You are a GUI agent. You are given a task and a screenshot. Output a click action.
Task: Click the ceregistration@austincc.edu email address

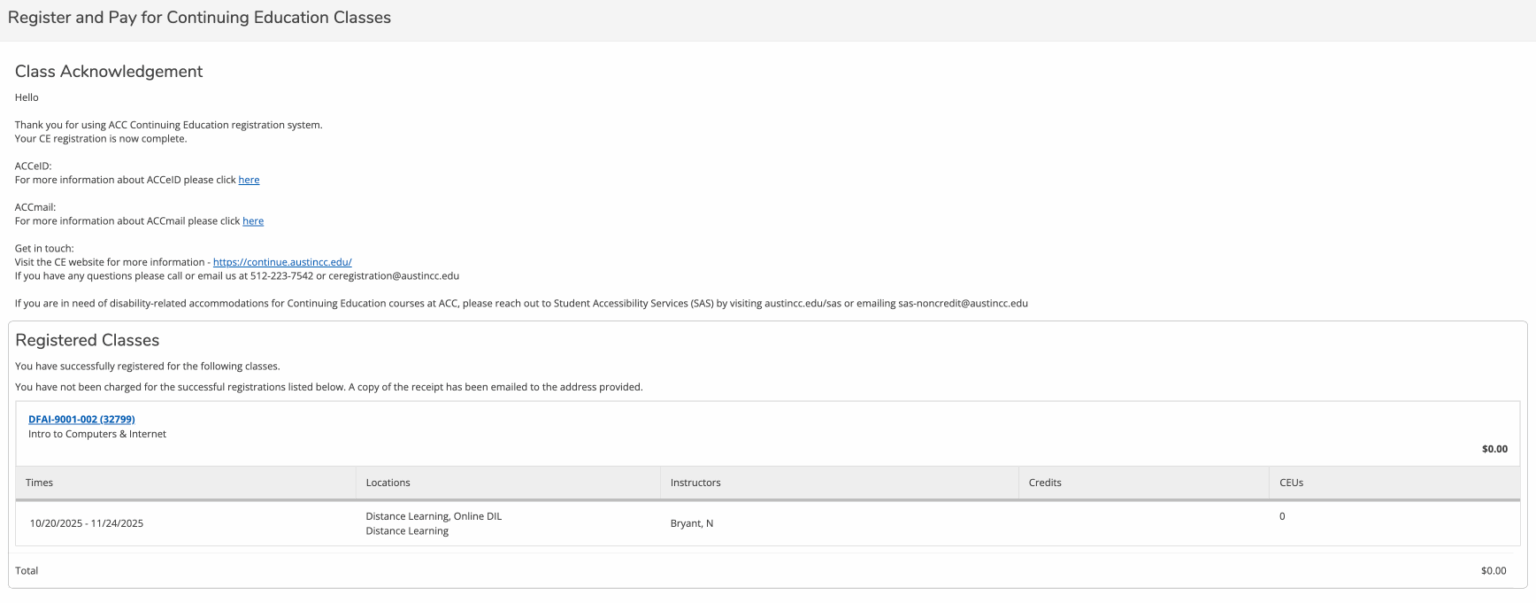393,276
